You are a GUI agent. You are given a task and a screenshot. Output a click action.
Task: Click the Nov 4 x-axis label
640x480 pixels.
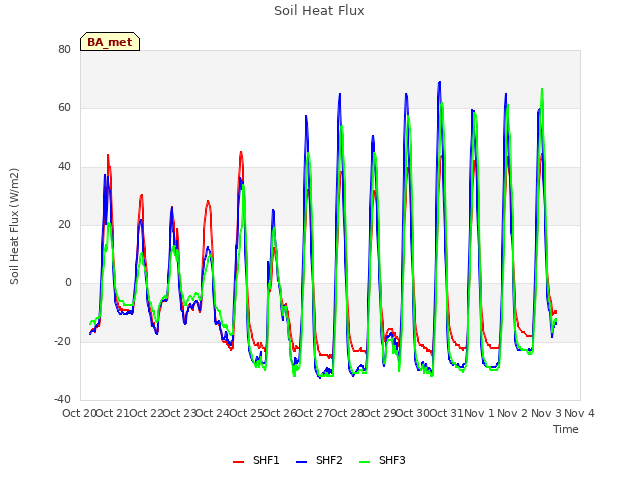[x=579, y=413]
